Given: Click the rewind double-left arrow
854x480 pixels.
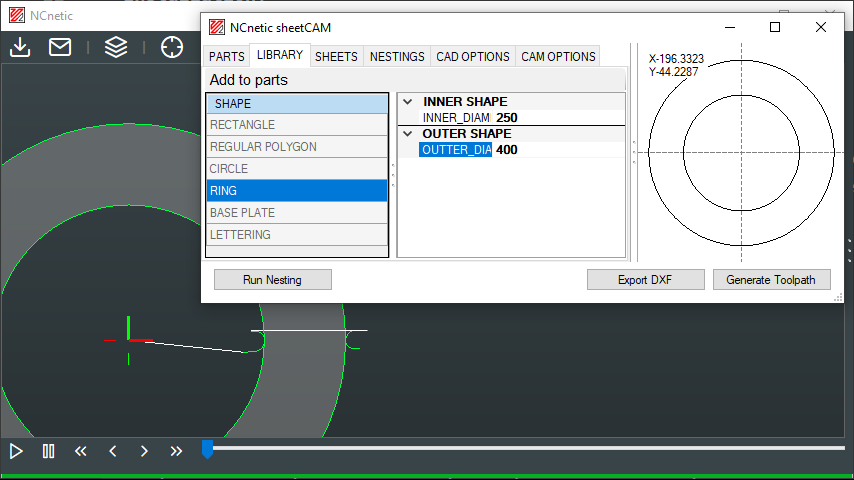Looking at the screenshot, I should tap(81, 451).
